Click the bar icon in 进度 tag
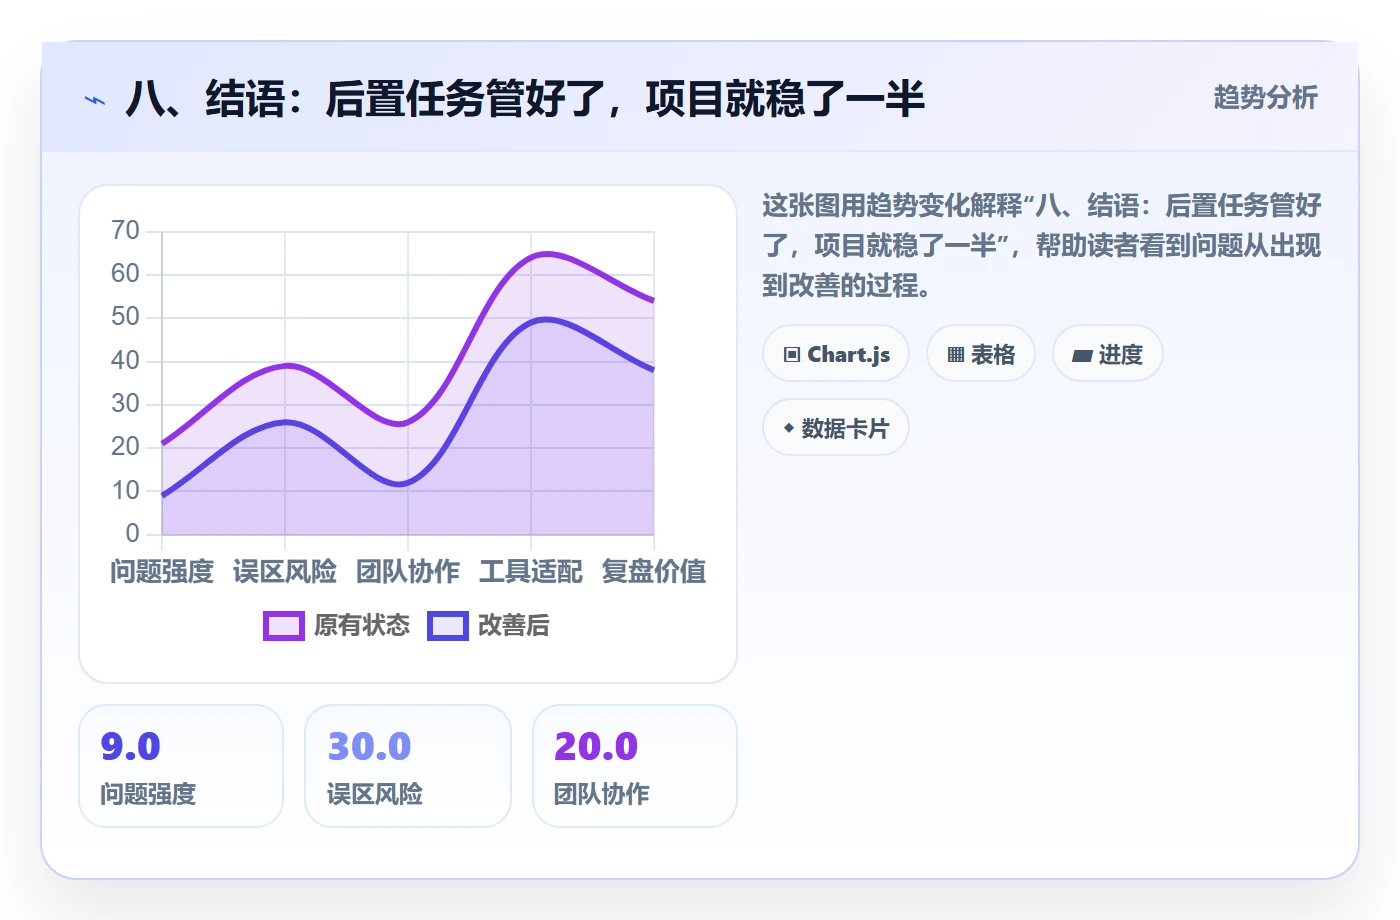The image size is (1400, 920). pyautogui.click(x=1082, y=355)
